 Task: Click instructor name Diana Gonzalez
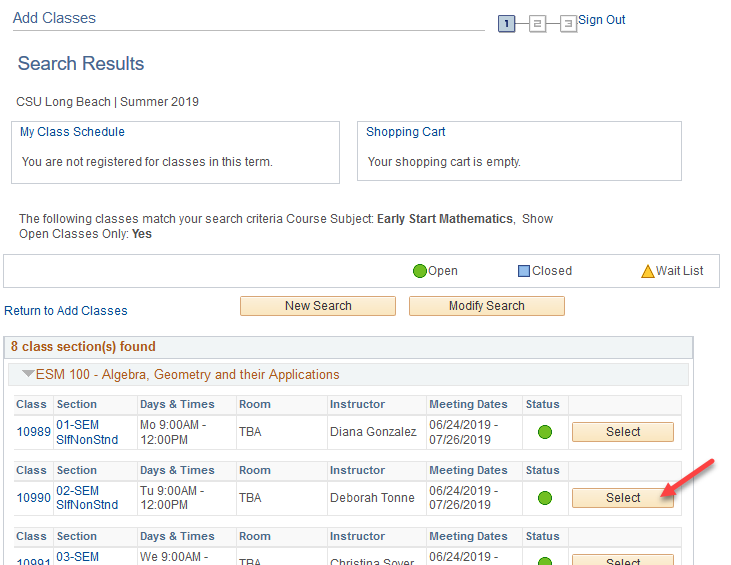[373, 432]
